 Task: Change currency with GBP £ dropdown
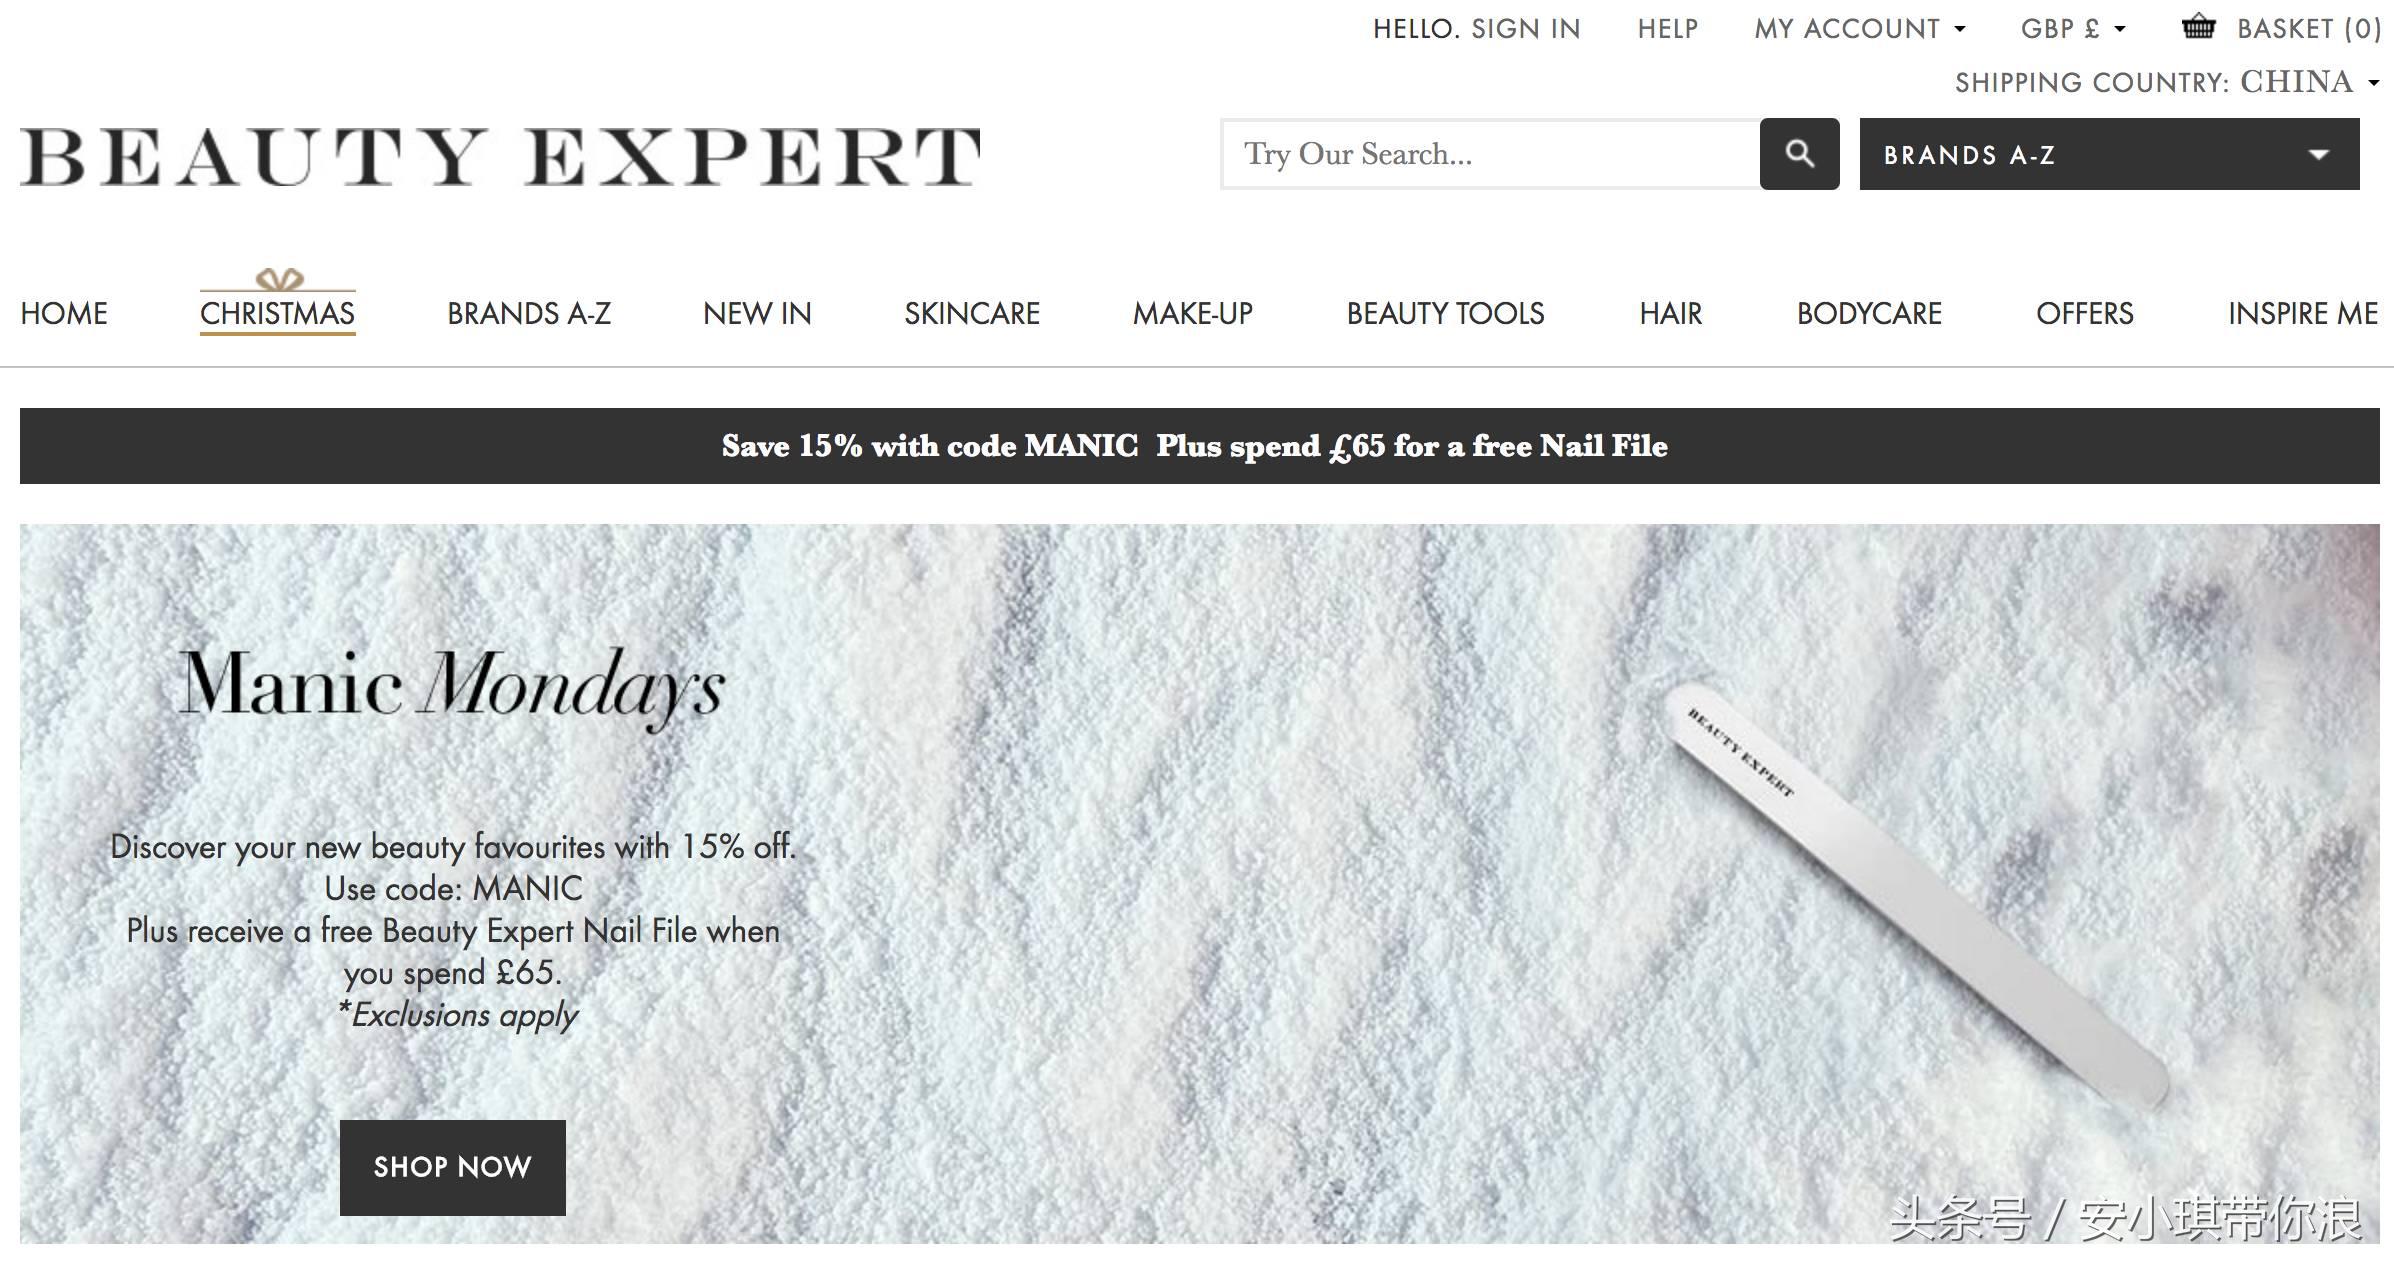pos(2072,29)
